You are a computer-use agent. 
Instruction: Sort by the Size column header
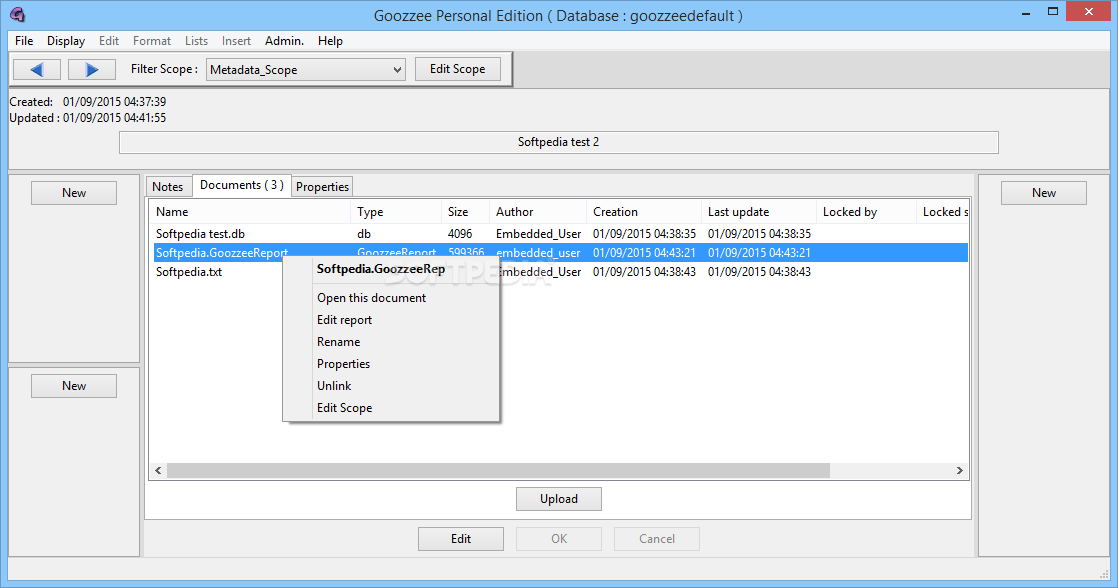point(465,212)
